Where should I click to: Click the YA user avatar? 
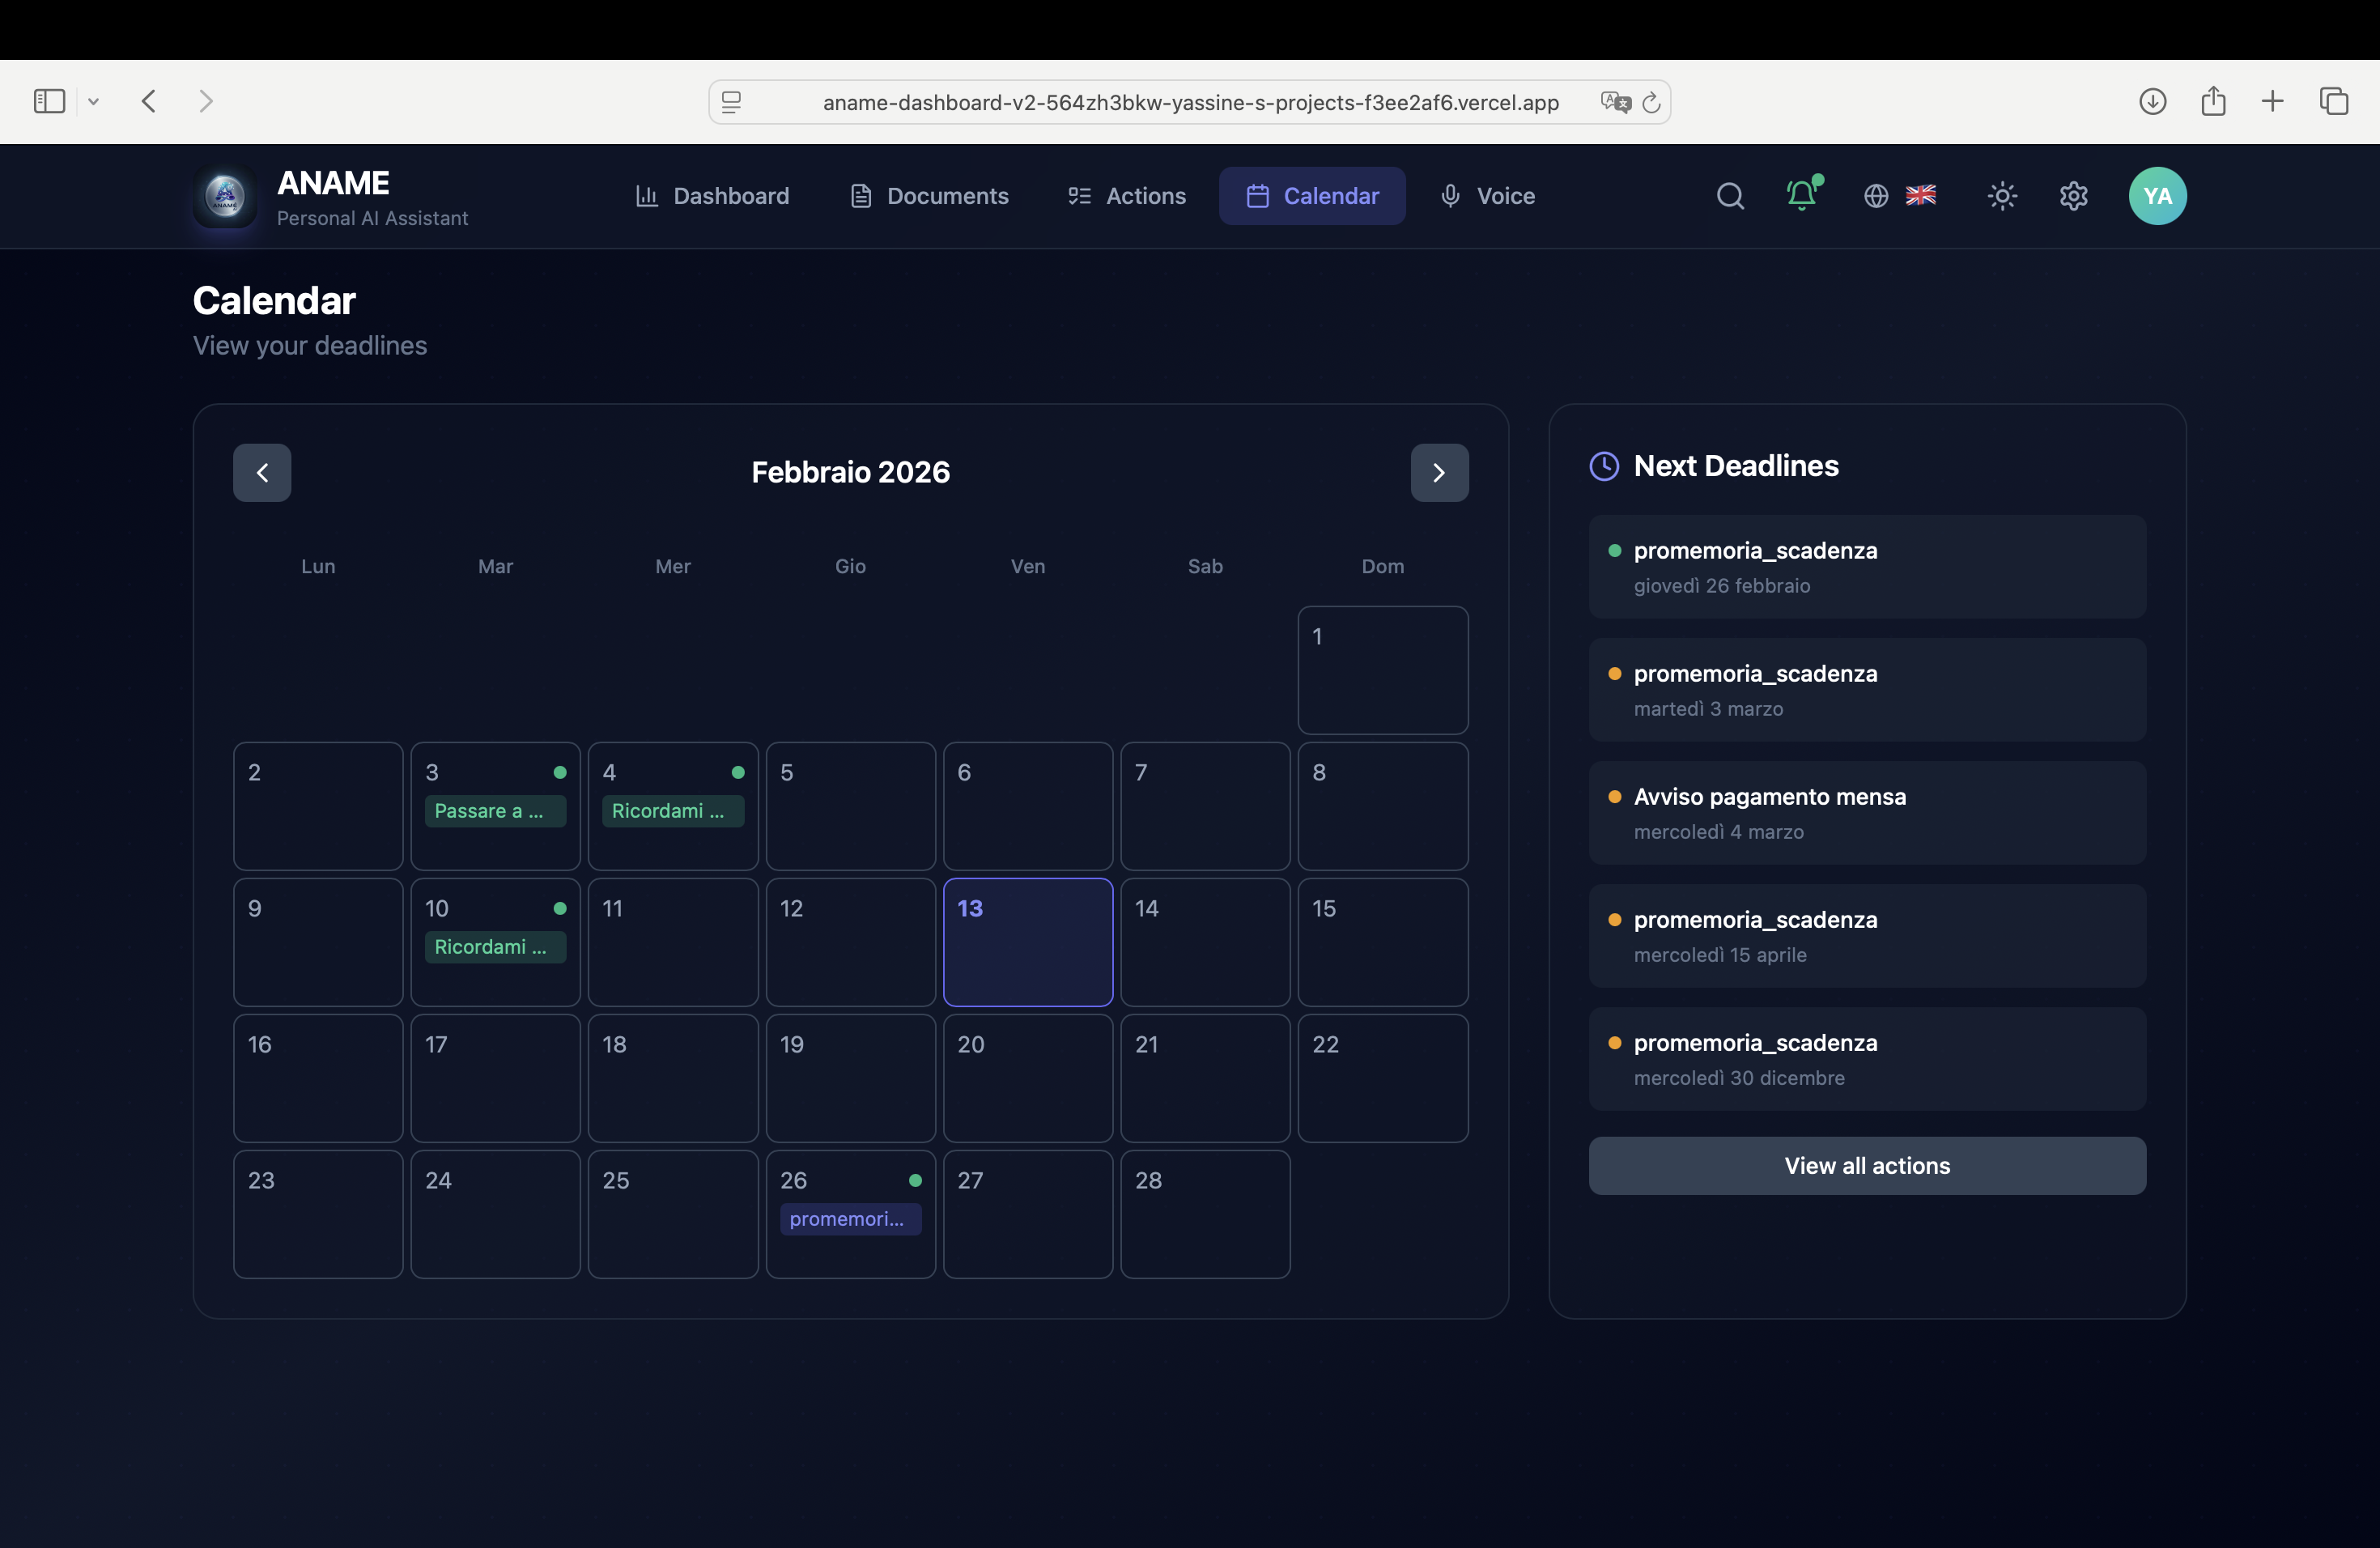(2157, 196)
